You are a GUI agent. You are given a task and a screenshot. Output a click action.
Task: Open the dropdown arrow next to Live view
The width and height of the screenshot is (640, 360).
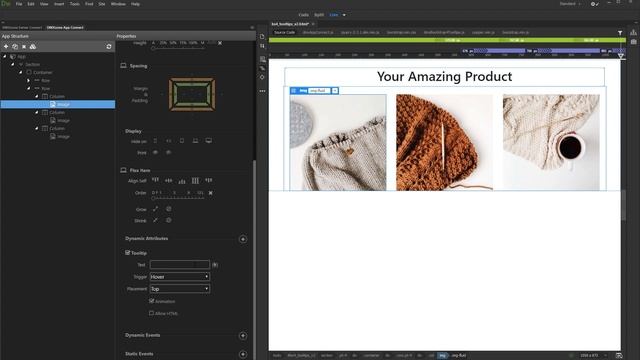pyautogui.click(x=344, y=15)
